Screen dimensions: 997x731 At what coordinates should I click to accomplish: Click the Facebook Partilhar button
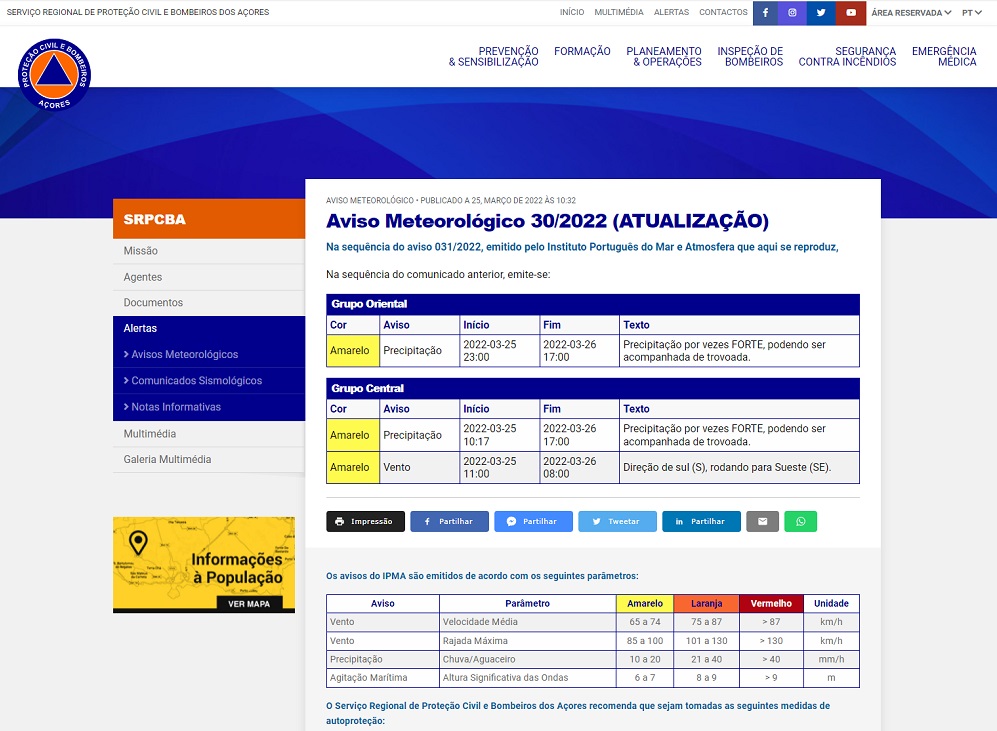click(450, 521)
